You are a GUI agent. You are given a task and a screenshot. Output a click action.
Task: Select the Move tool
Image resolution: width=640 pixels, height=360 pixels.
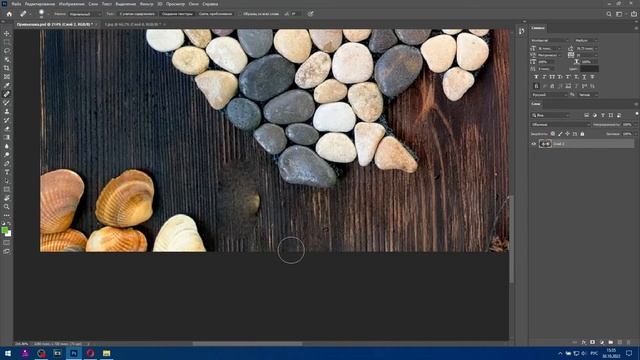coord(7,33)
